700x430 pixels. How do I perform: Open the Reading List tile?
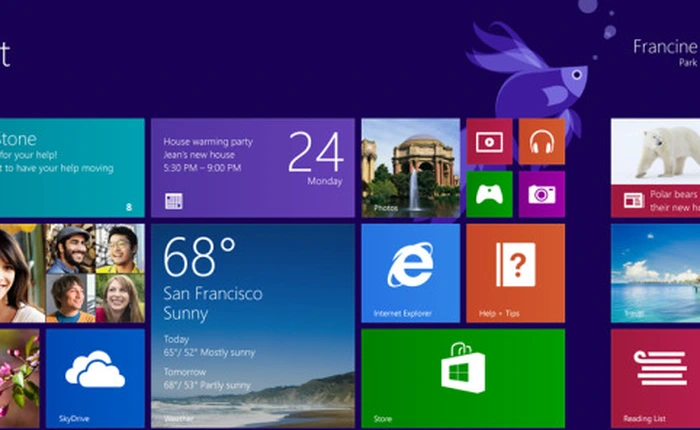point(655,377)
